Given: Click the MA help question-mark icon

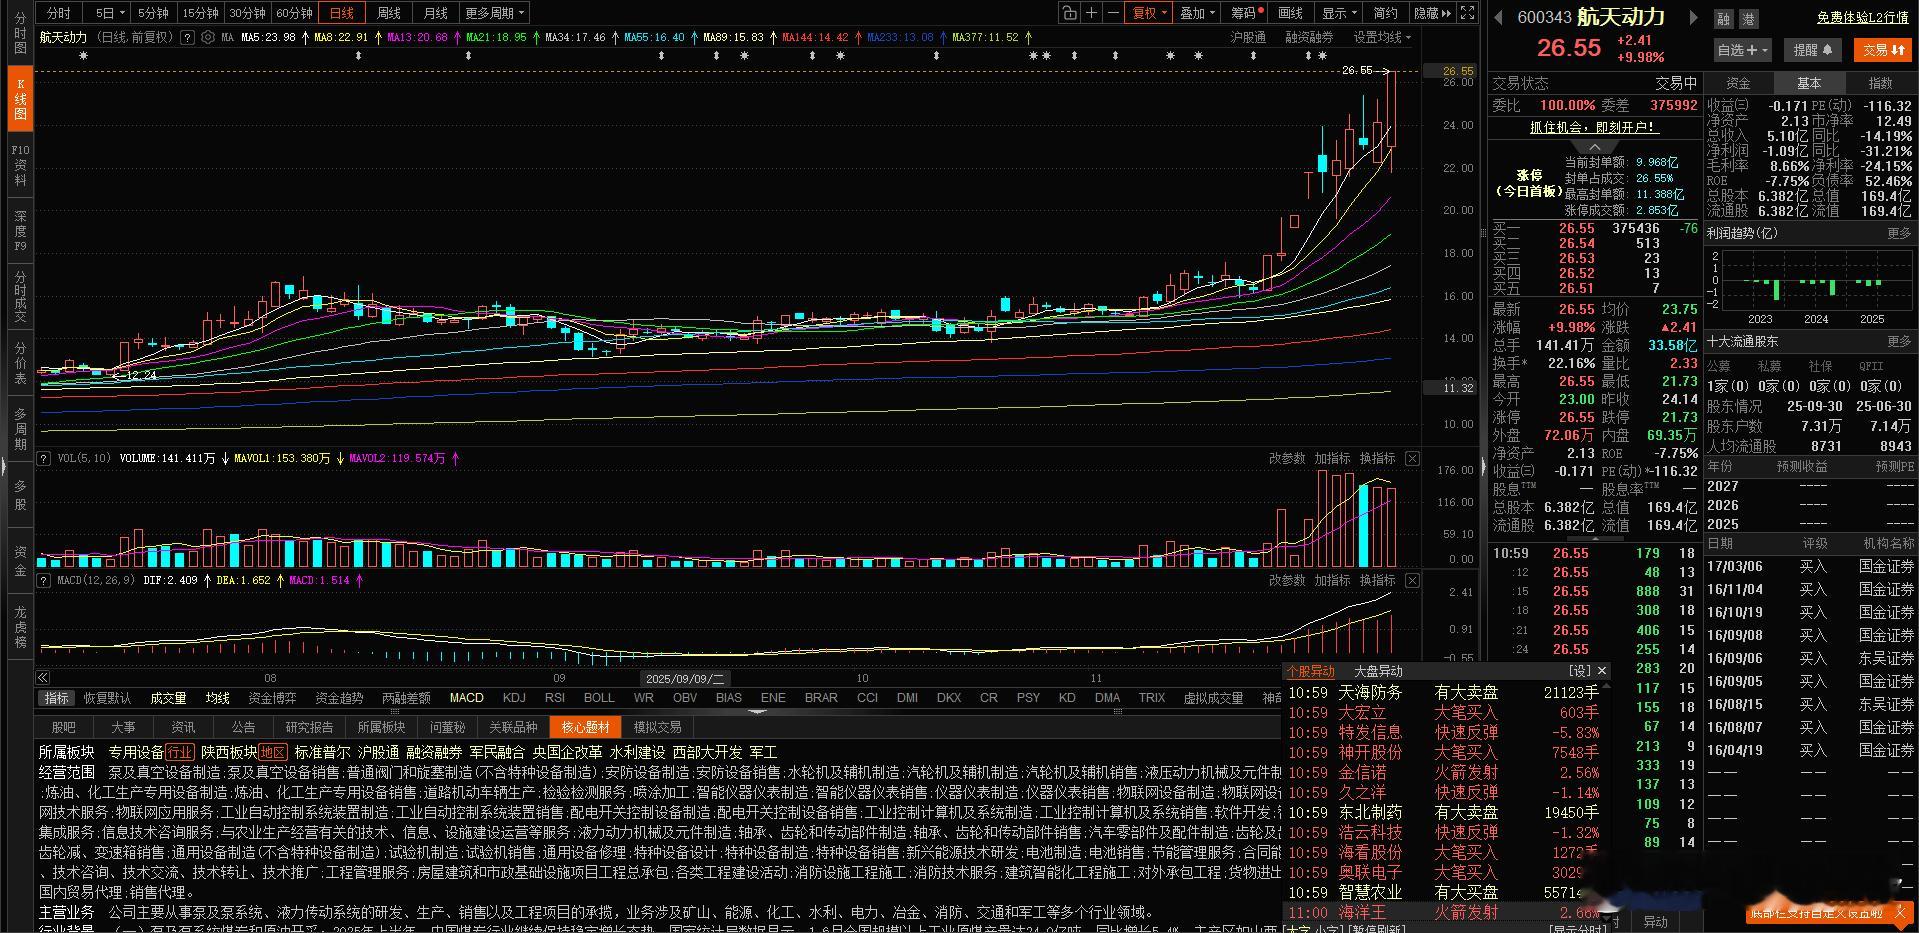Looking at the screenshot, I should (187, 37).
